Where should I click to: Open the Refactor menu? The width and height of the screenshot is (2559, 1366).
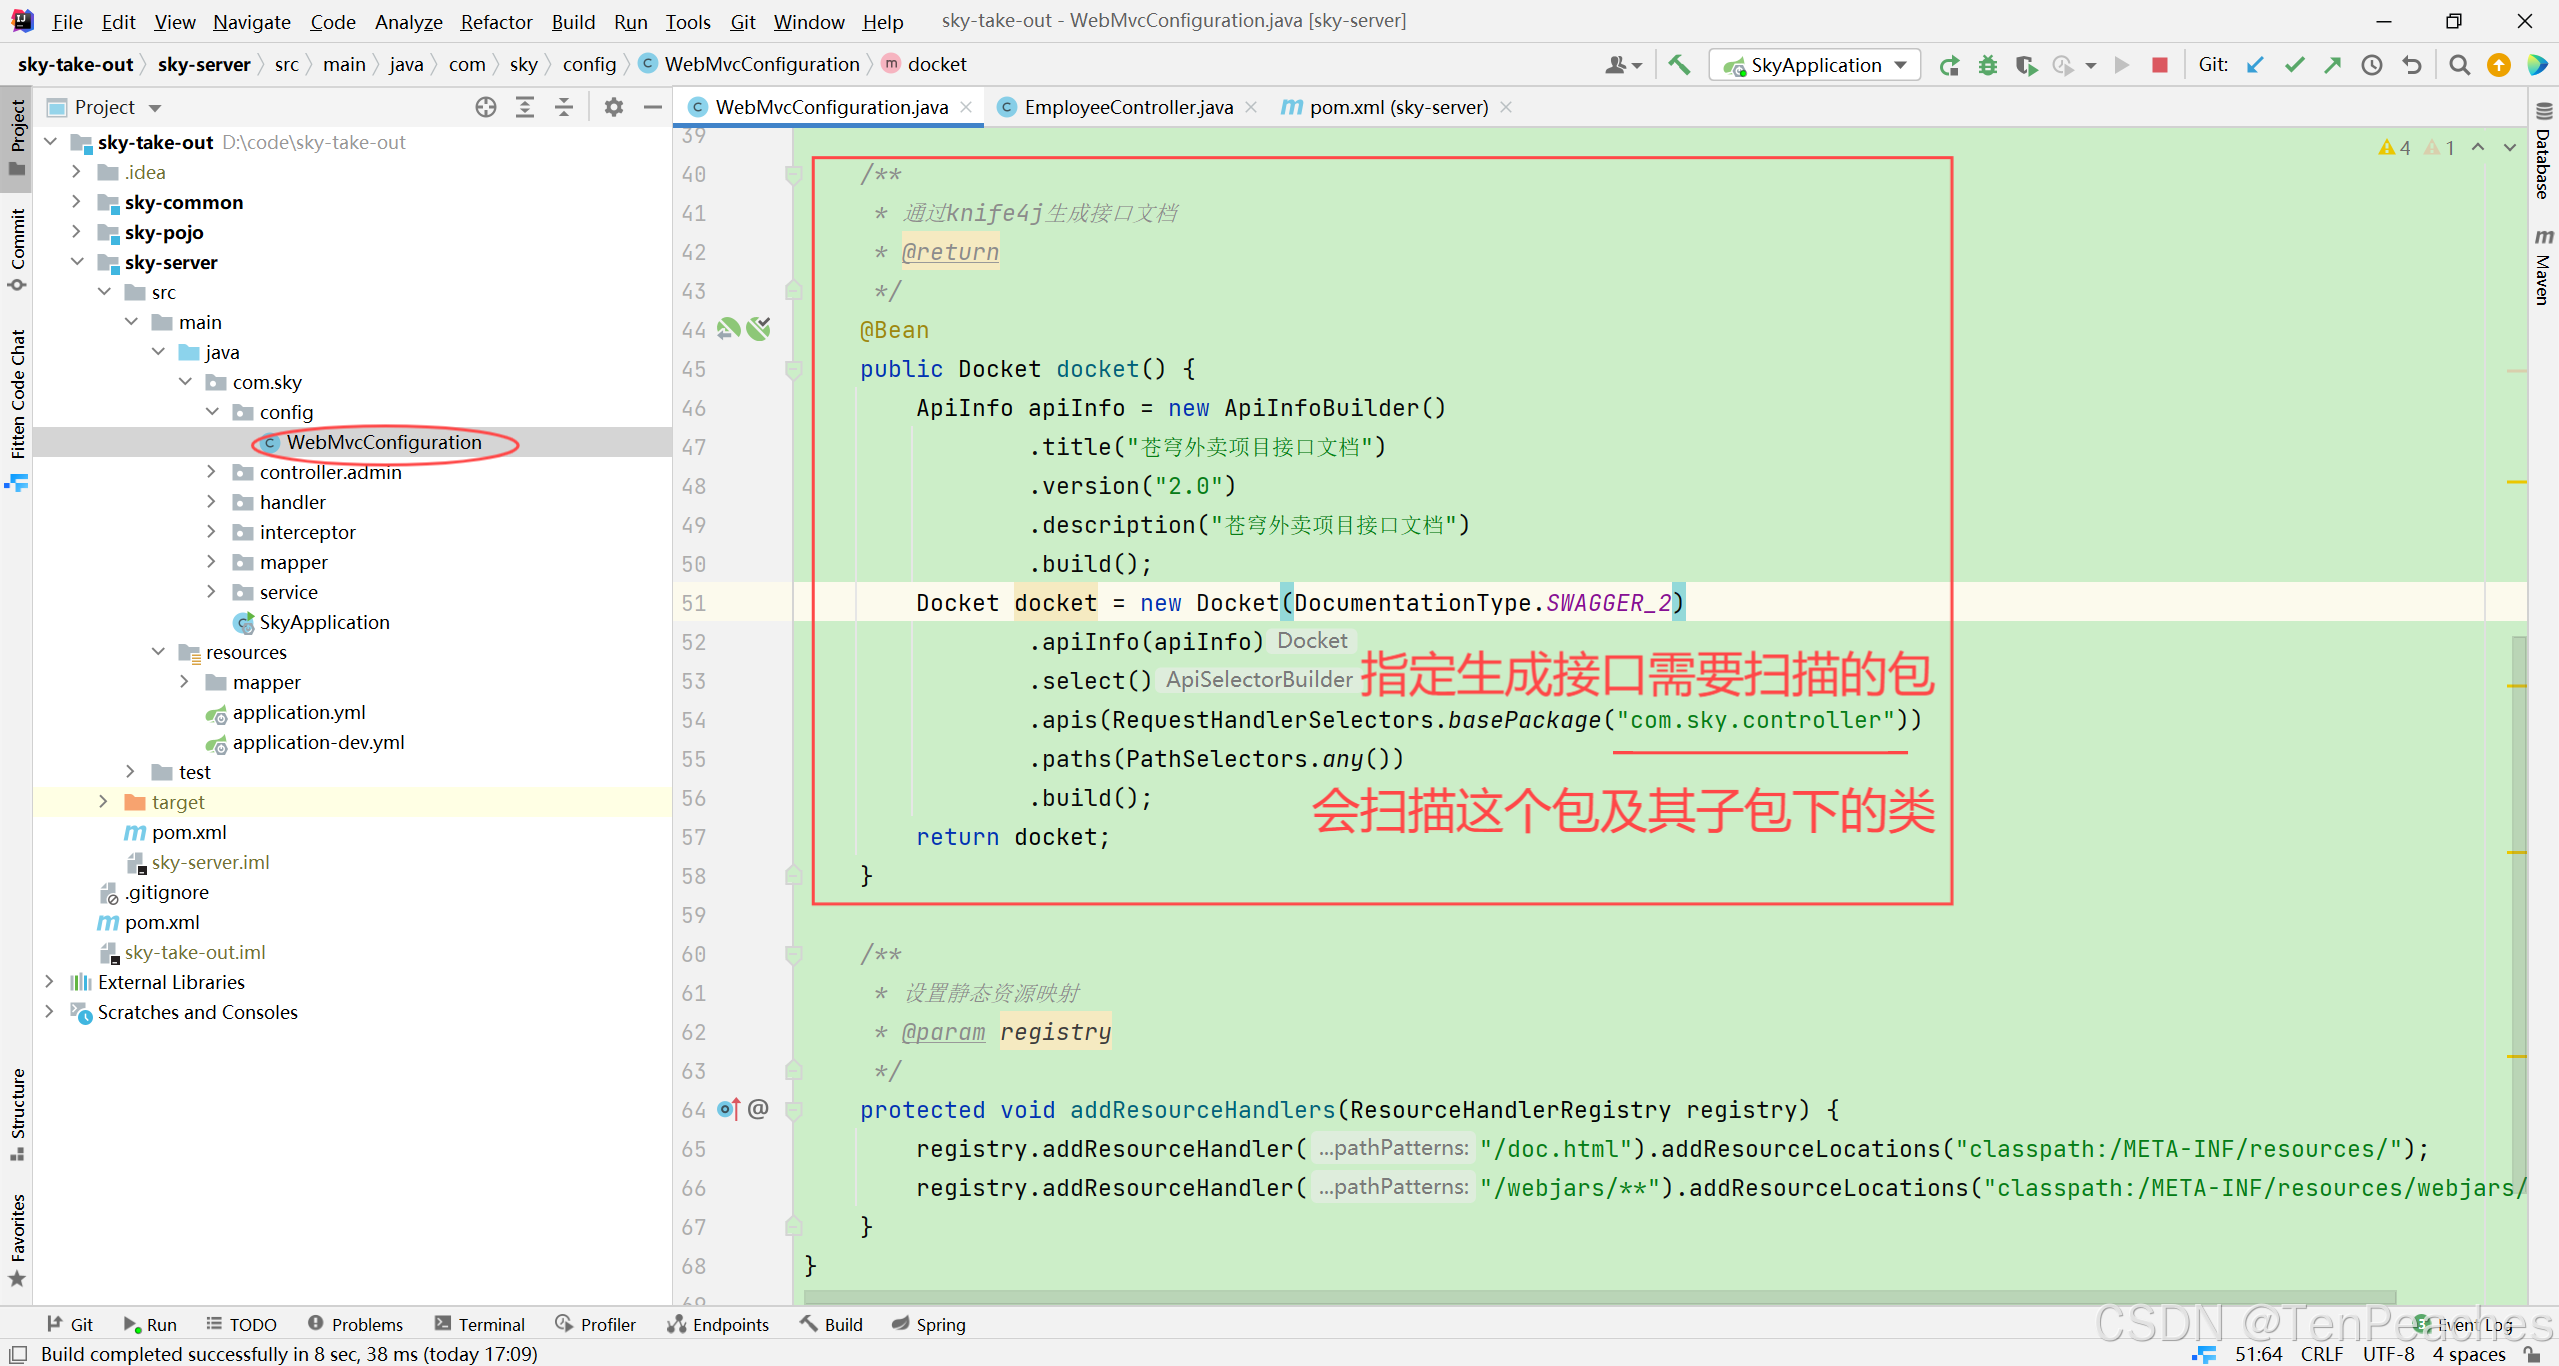point(496,21)
